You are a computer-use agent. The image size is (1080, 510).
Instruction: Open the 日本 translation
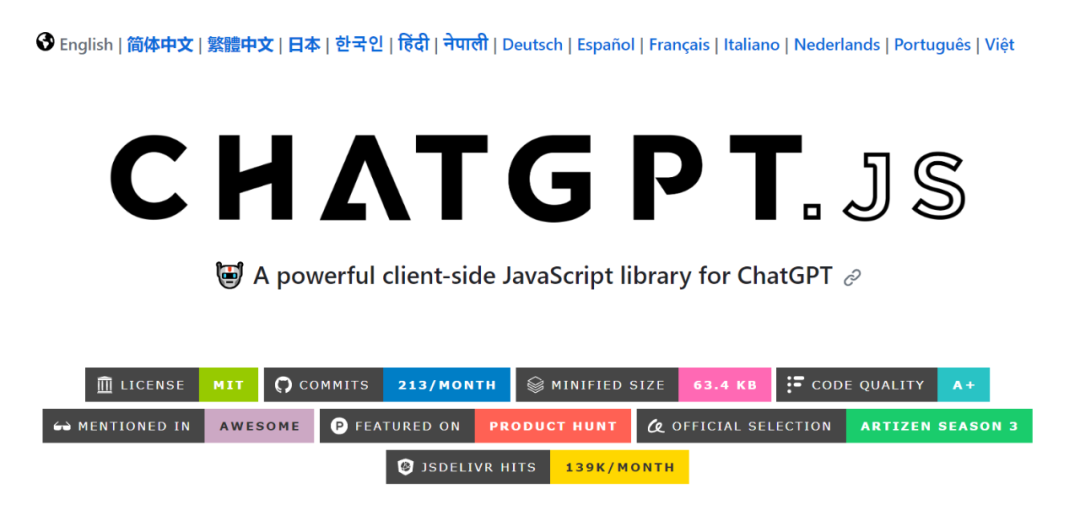tap(304, 45)
